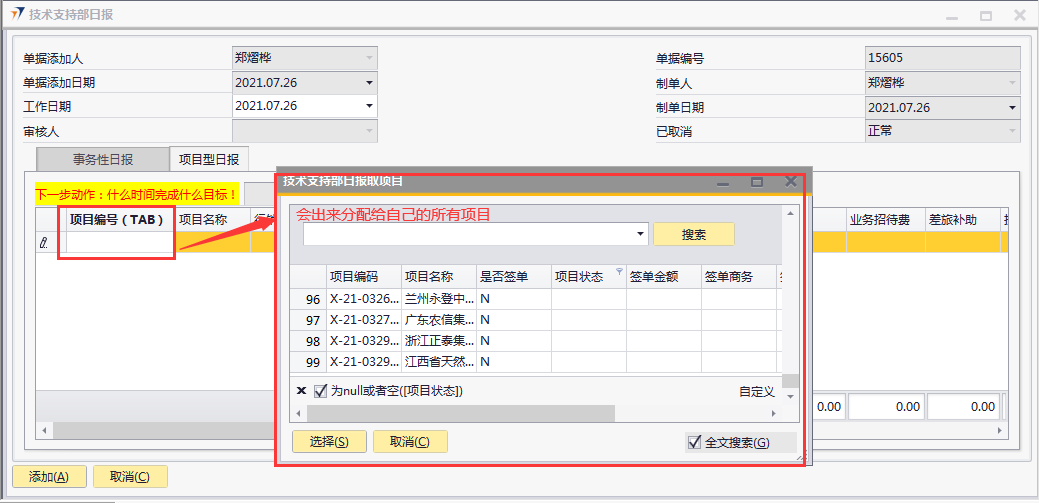The width and height of the screenshot is (1039, 503).
Task: Close the 技术支持部日报取项目 dialog
Action: tap(790, 181)
